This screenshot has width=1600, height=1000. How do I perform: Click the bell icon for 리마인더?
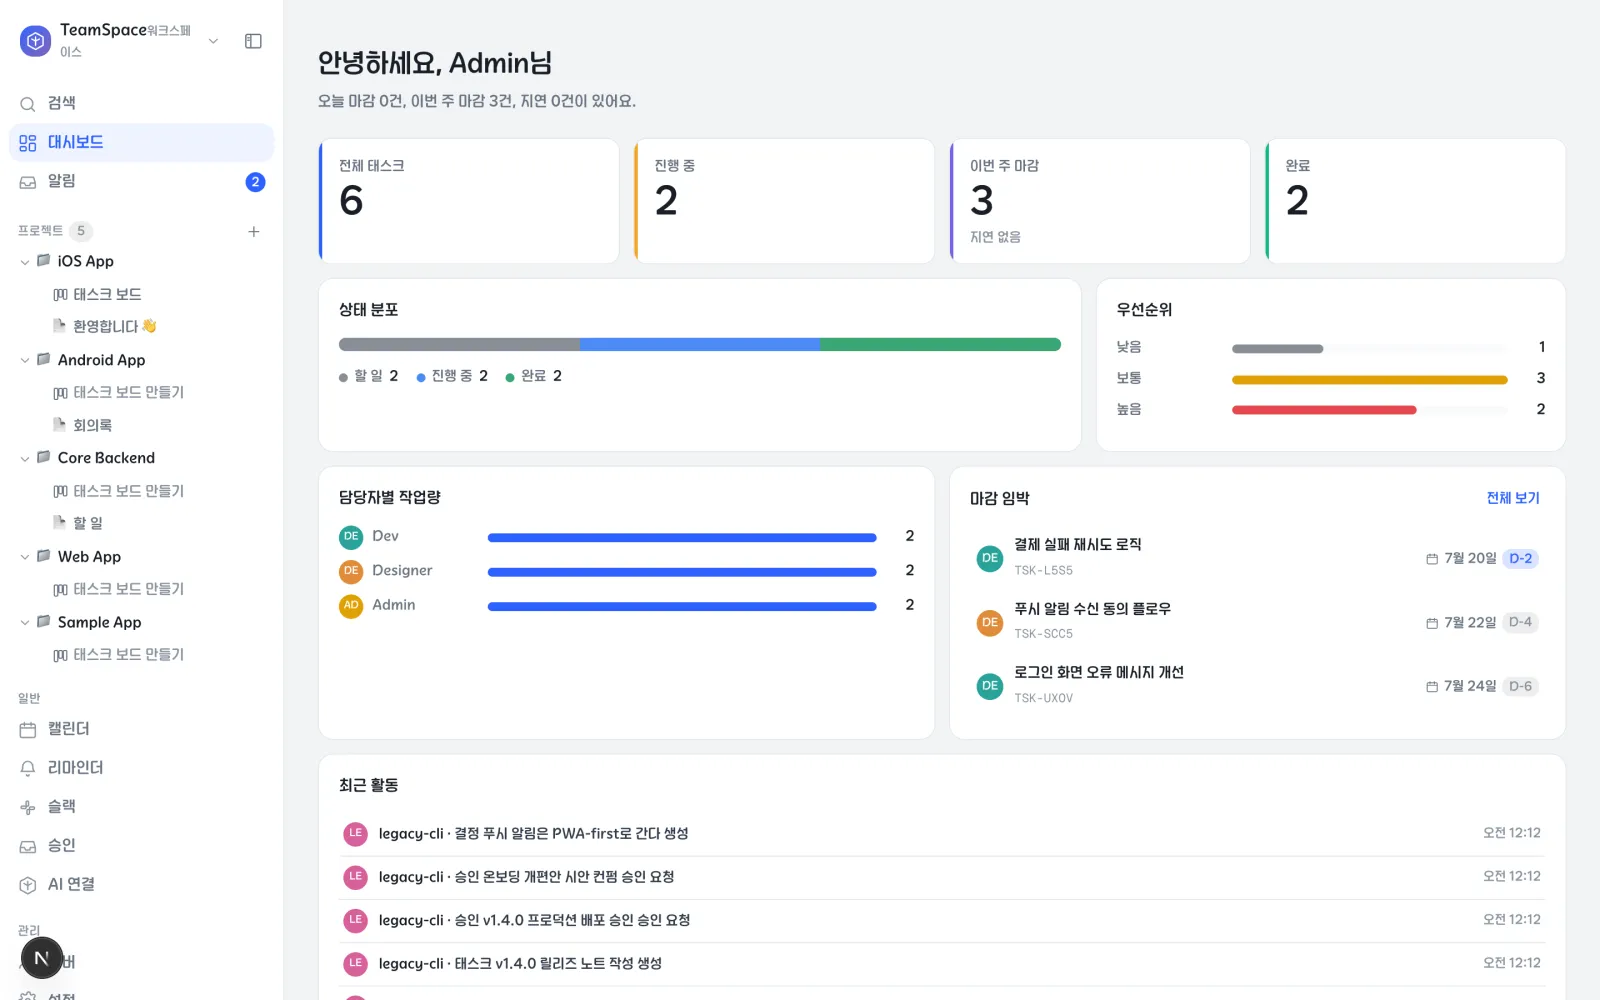(28, 768)
